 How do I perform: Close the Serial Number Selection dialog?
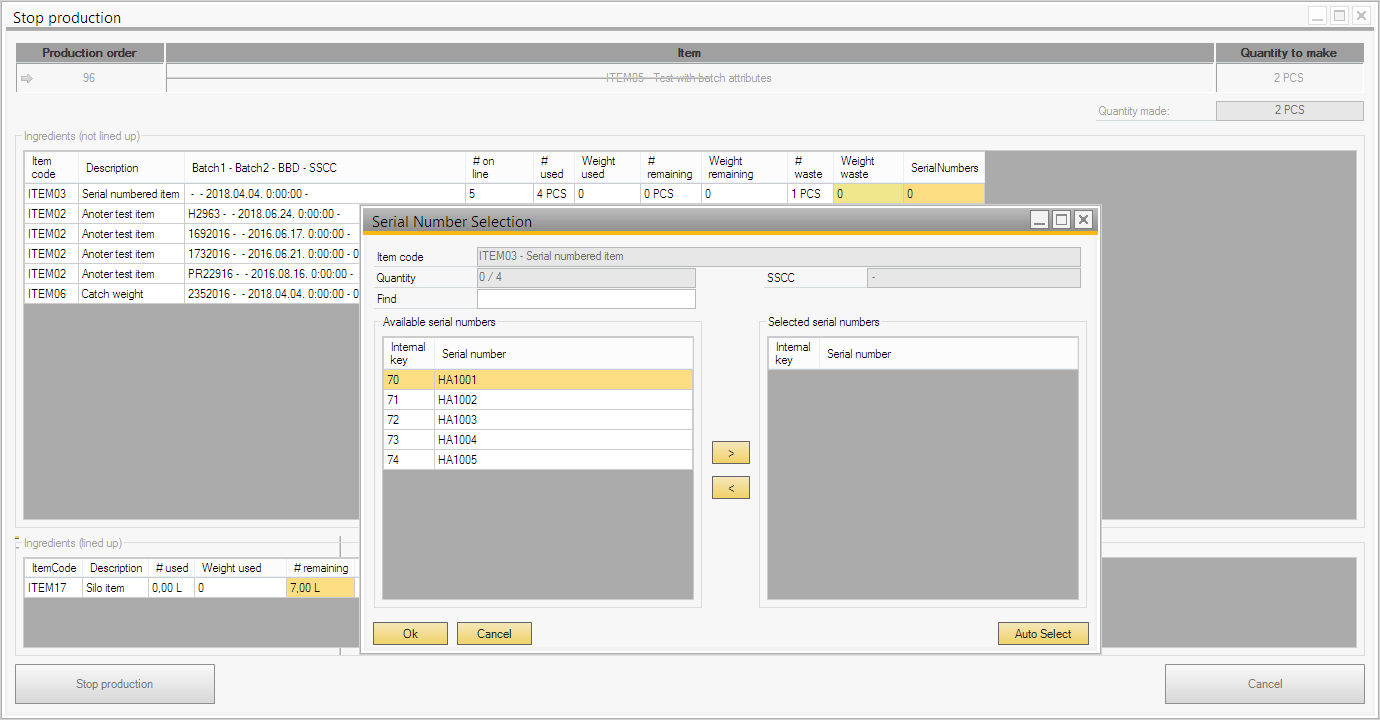click(1082, 220)
